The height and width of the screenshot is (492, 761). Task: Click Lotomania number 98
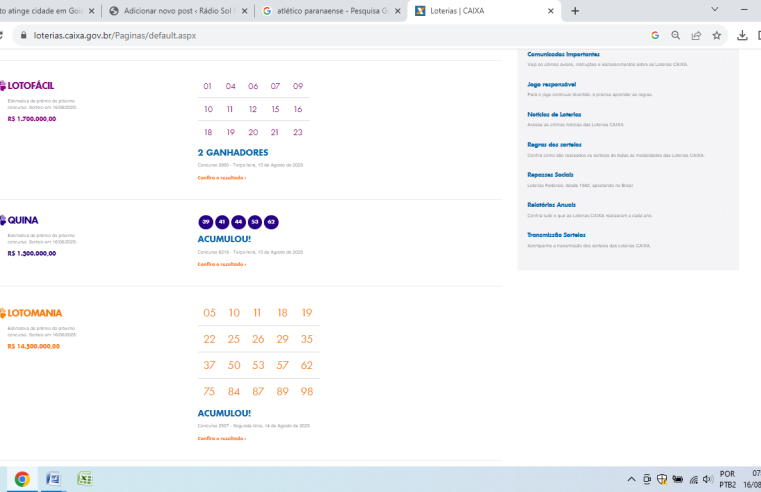click(307, 392)
